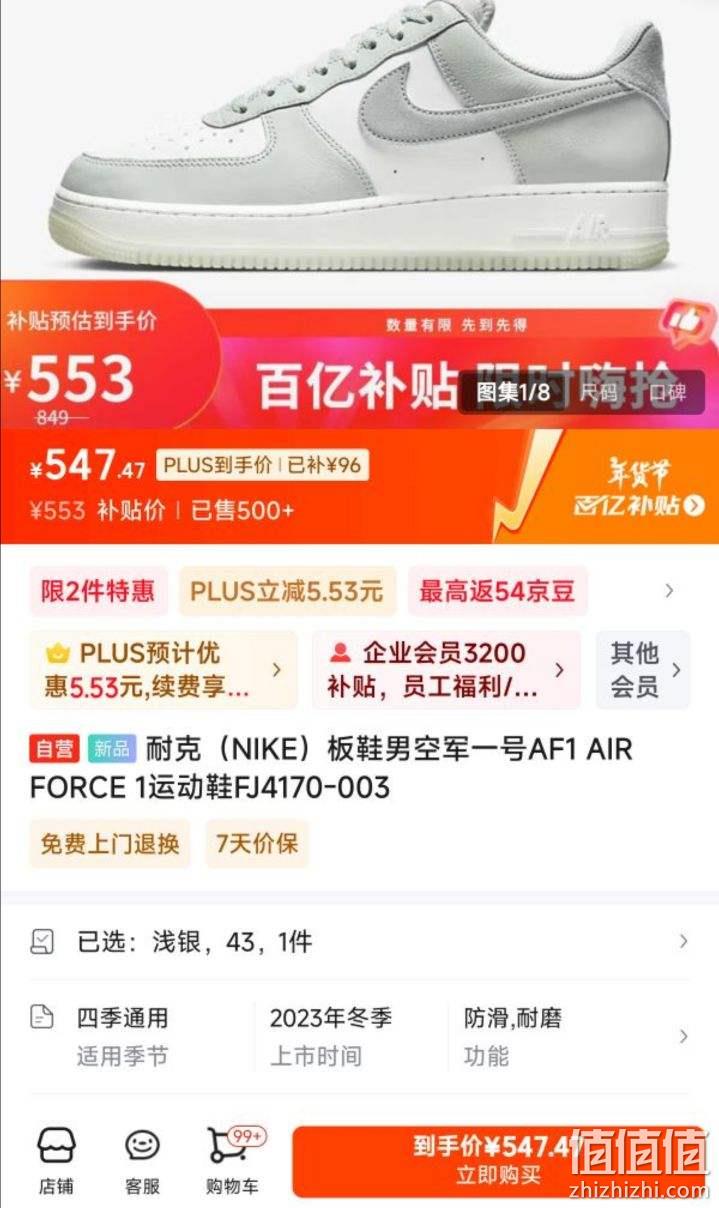This screenshot has height=1208, width=719.
Task: Tap the 7天价保 service tag
Action: click(257, 843)
